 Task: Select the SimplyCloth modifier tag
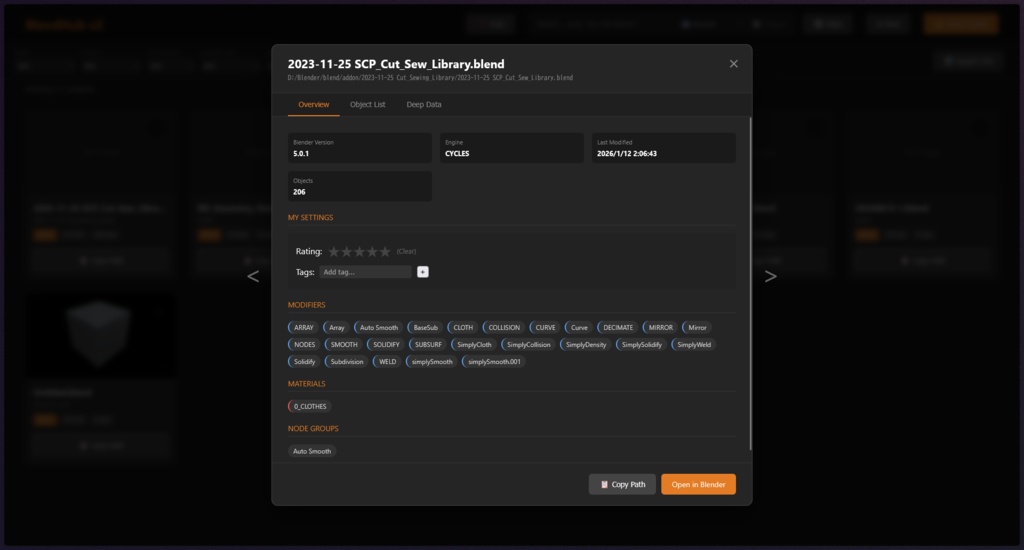point(474,344)
